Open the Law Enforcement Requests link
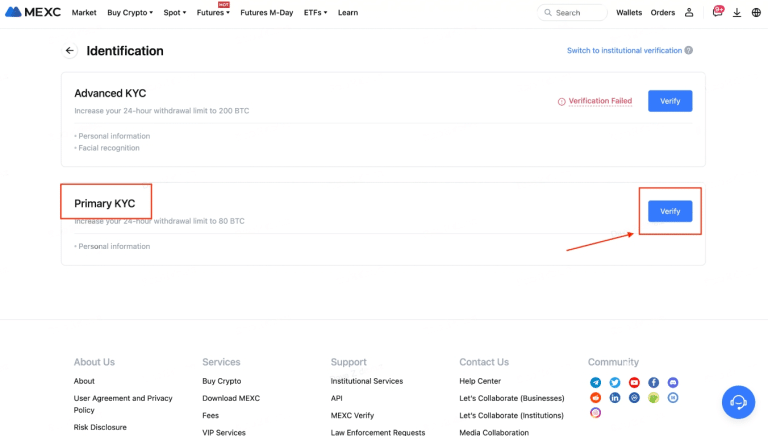 coord(378,432)
